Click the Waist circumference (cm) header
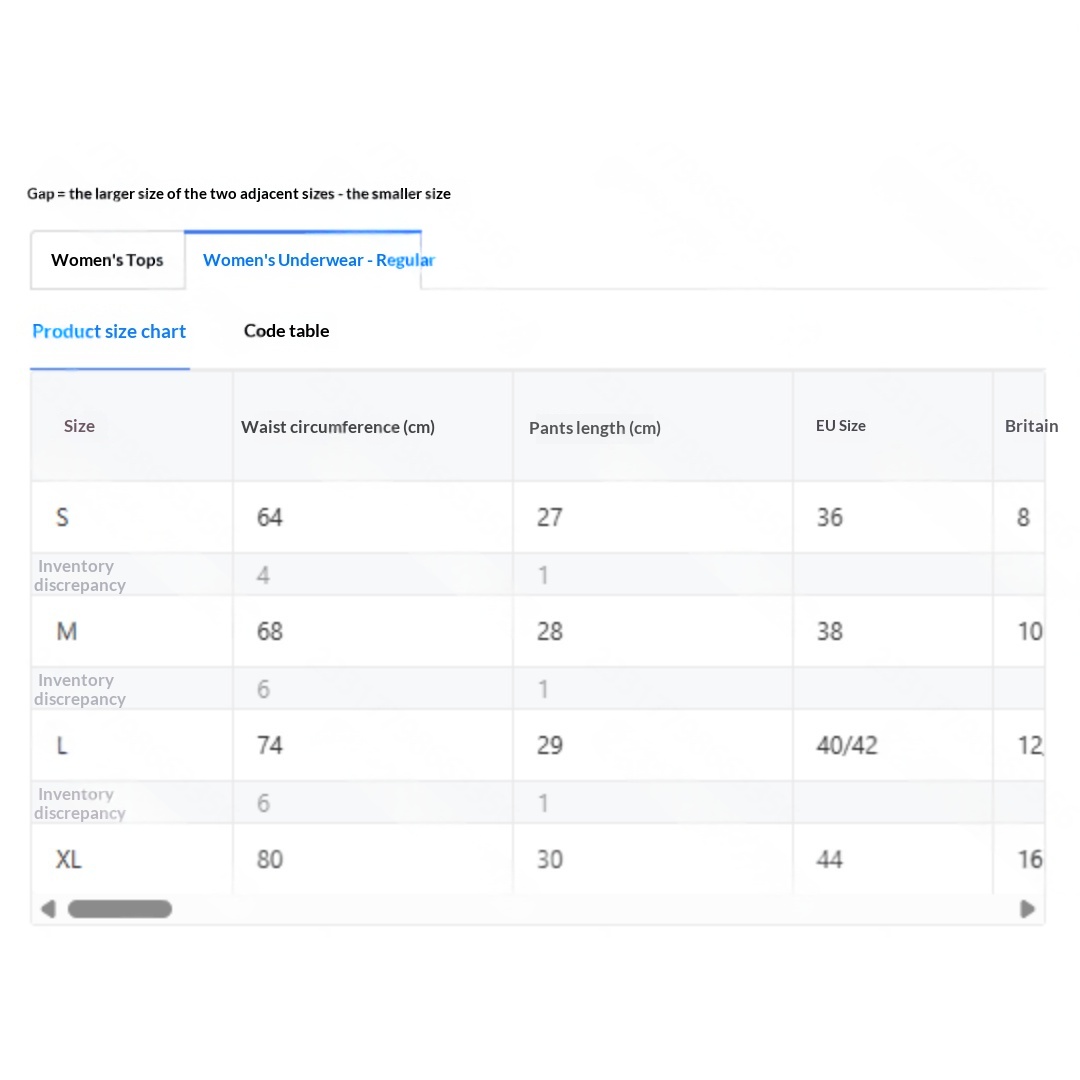 (x=338, y=427)
